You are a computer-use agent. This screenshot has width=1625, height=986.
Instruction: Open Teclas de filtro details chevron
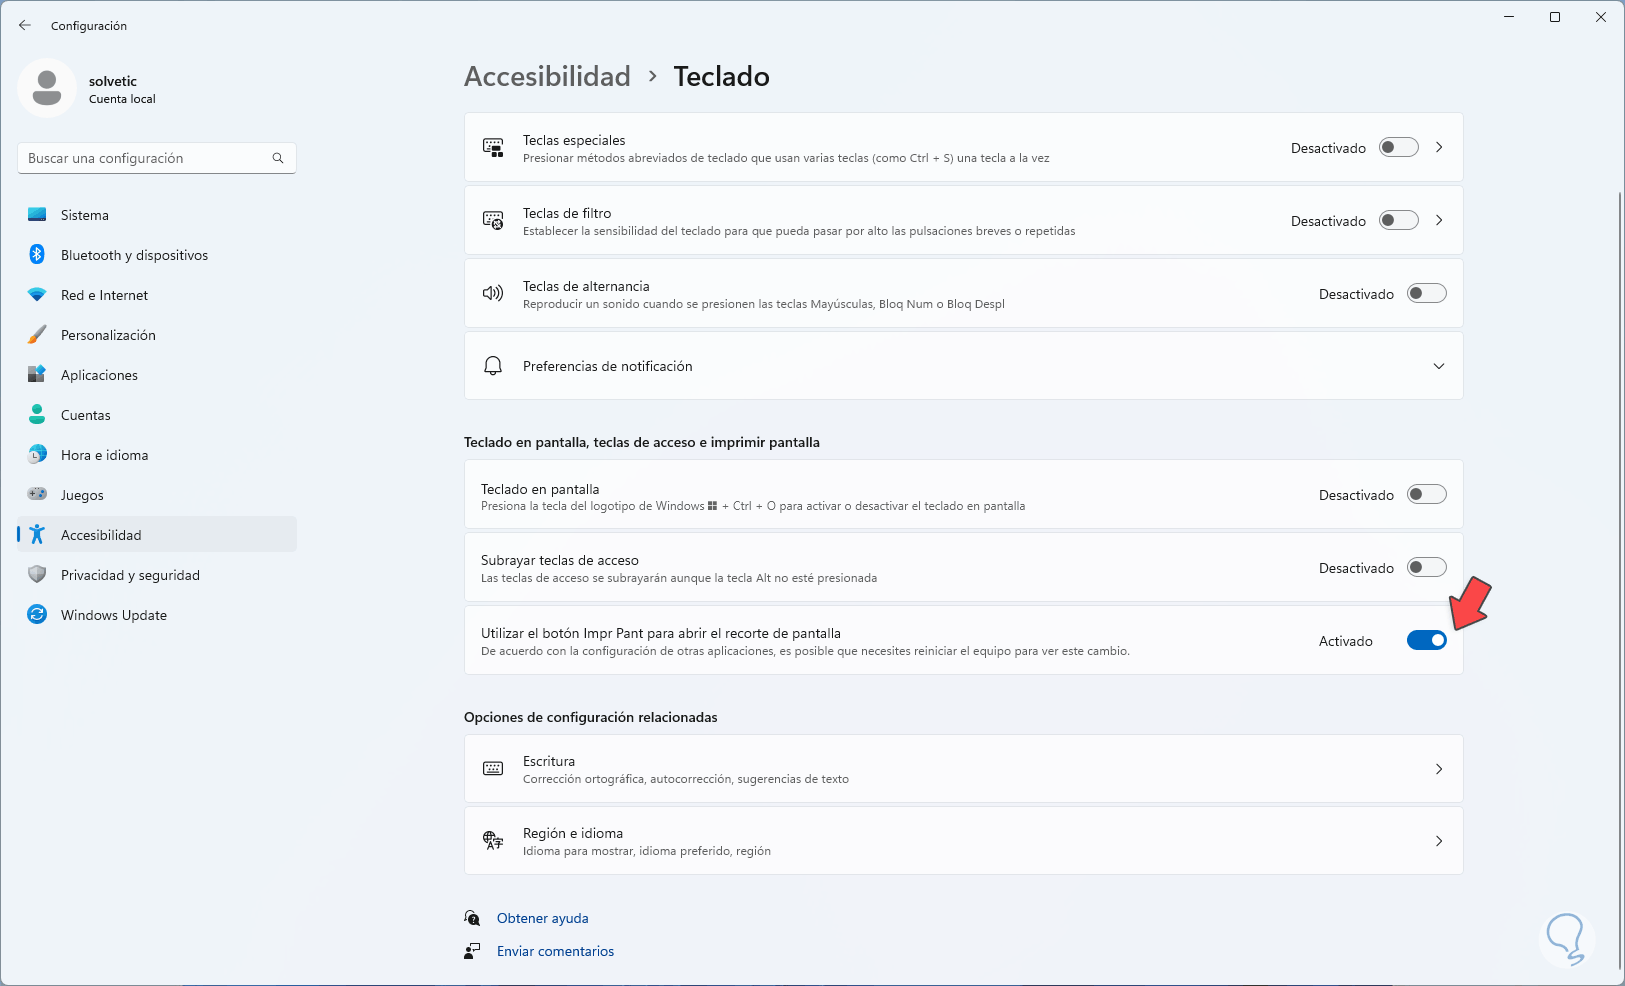pos(1439,221)
